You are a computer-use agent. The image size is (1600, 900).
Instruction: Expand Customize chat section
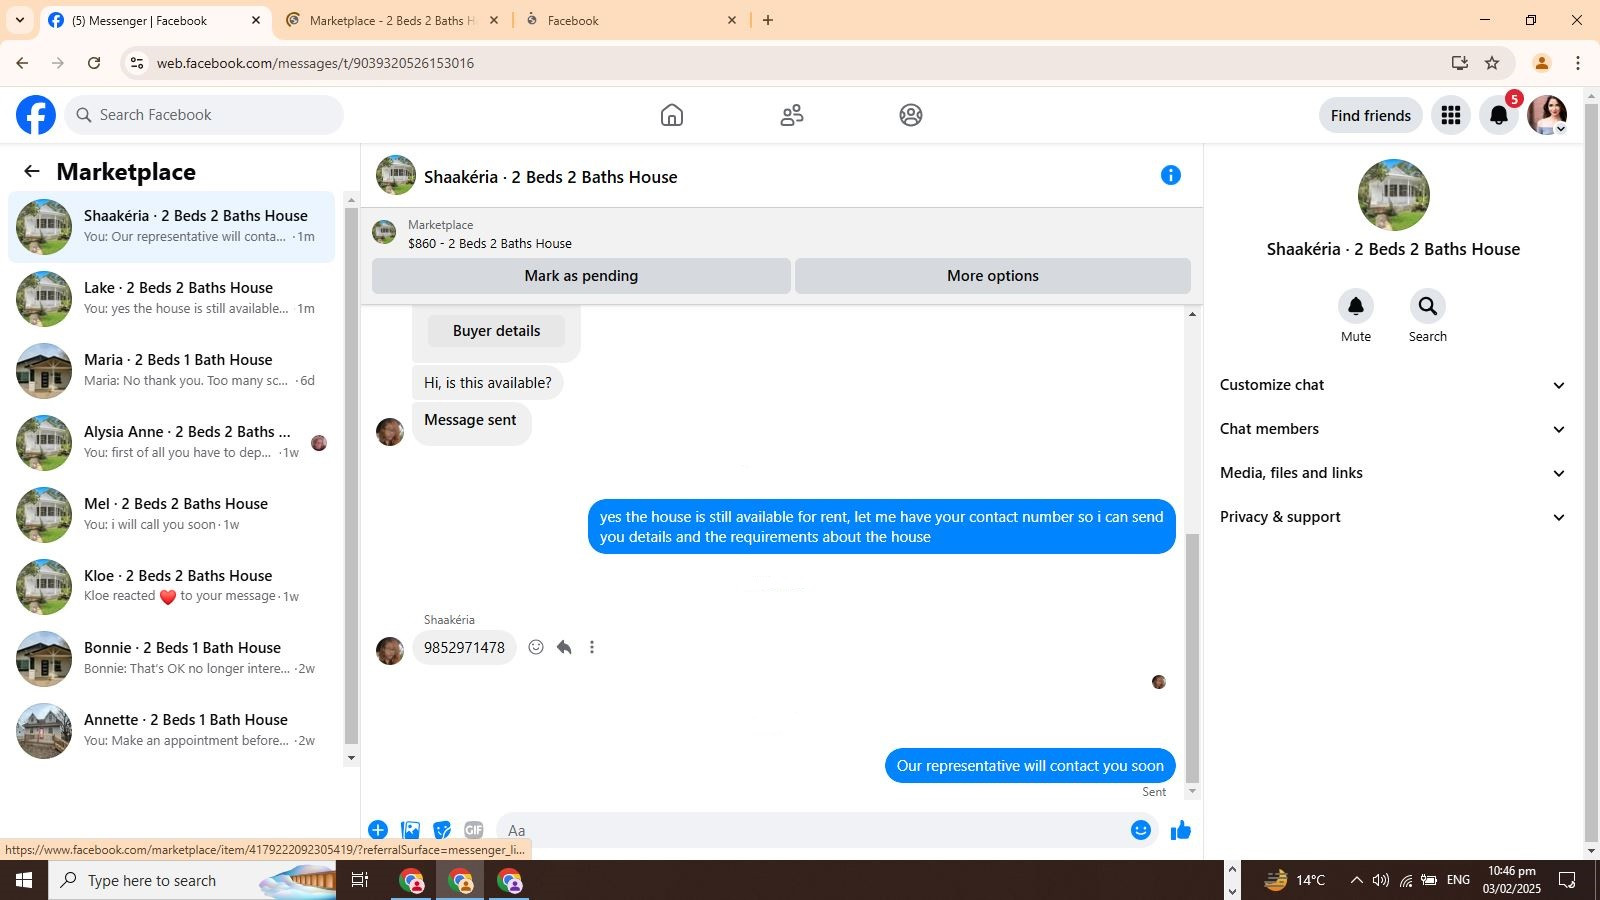tap(1393, 385)
